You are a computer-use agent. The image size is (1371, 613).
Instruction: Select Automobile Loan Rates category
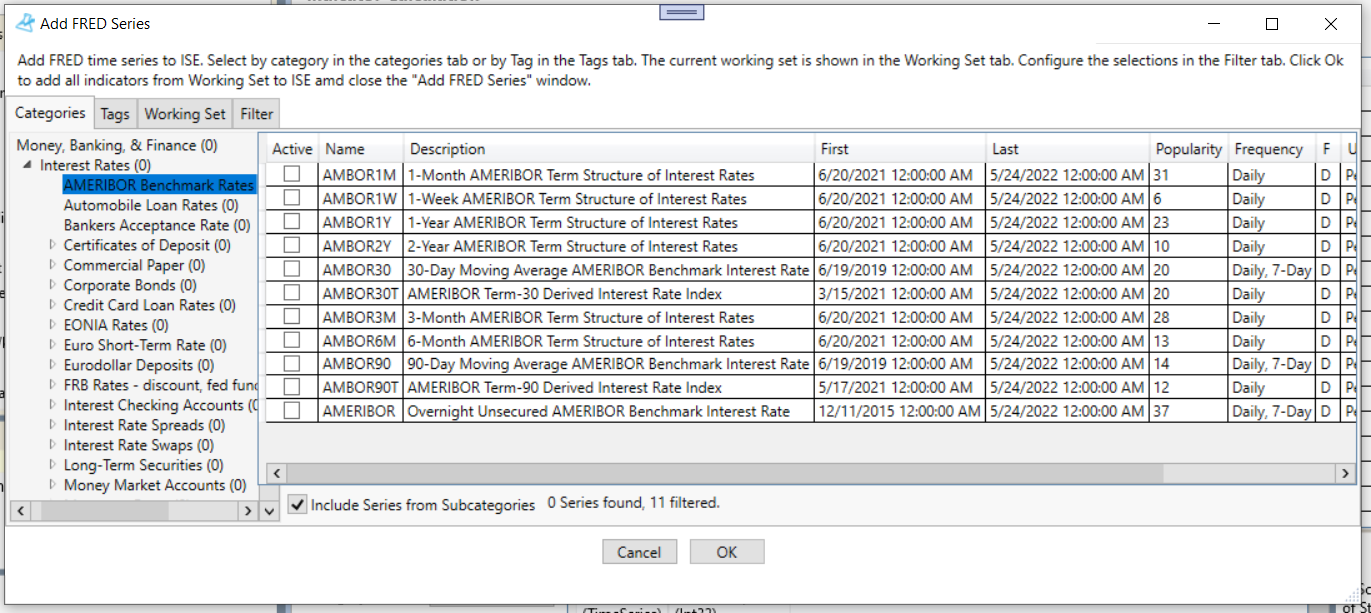tap(151, 205)
